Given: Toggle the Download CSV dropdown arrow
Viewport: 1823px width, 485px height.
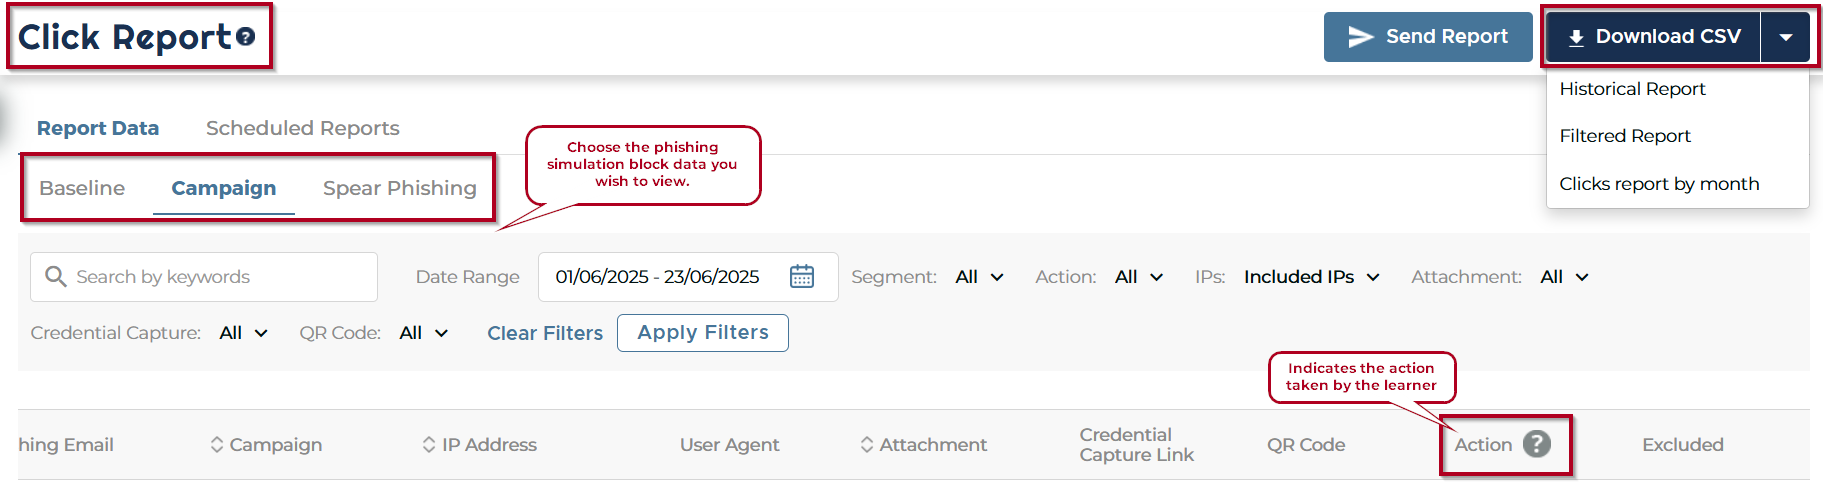Looking at the screenshot, I should pyautogui.click(x=1786, y=37).
